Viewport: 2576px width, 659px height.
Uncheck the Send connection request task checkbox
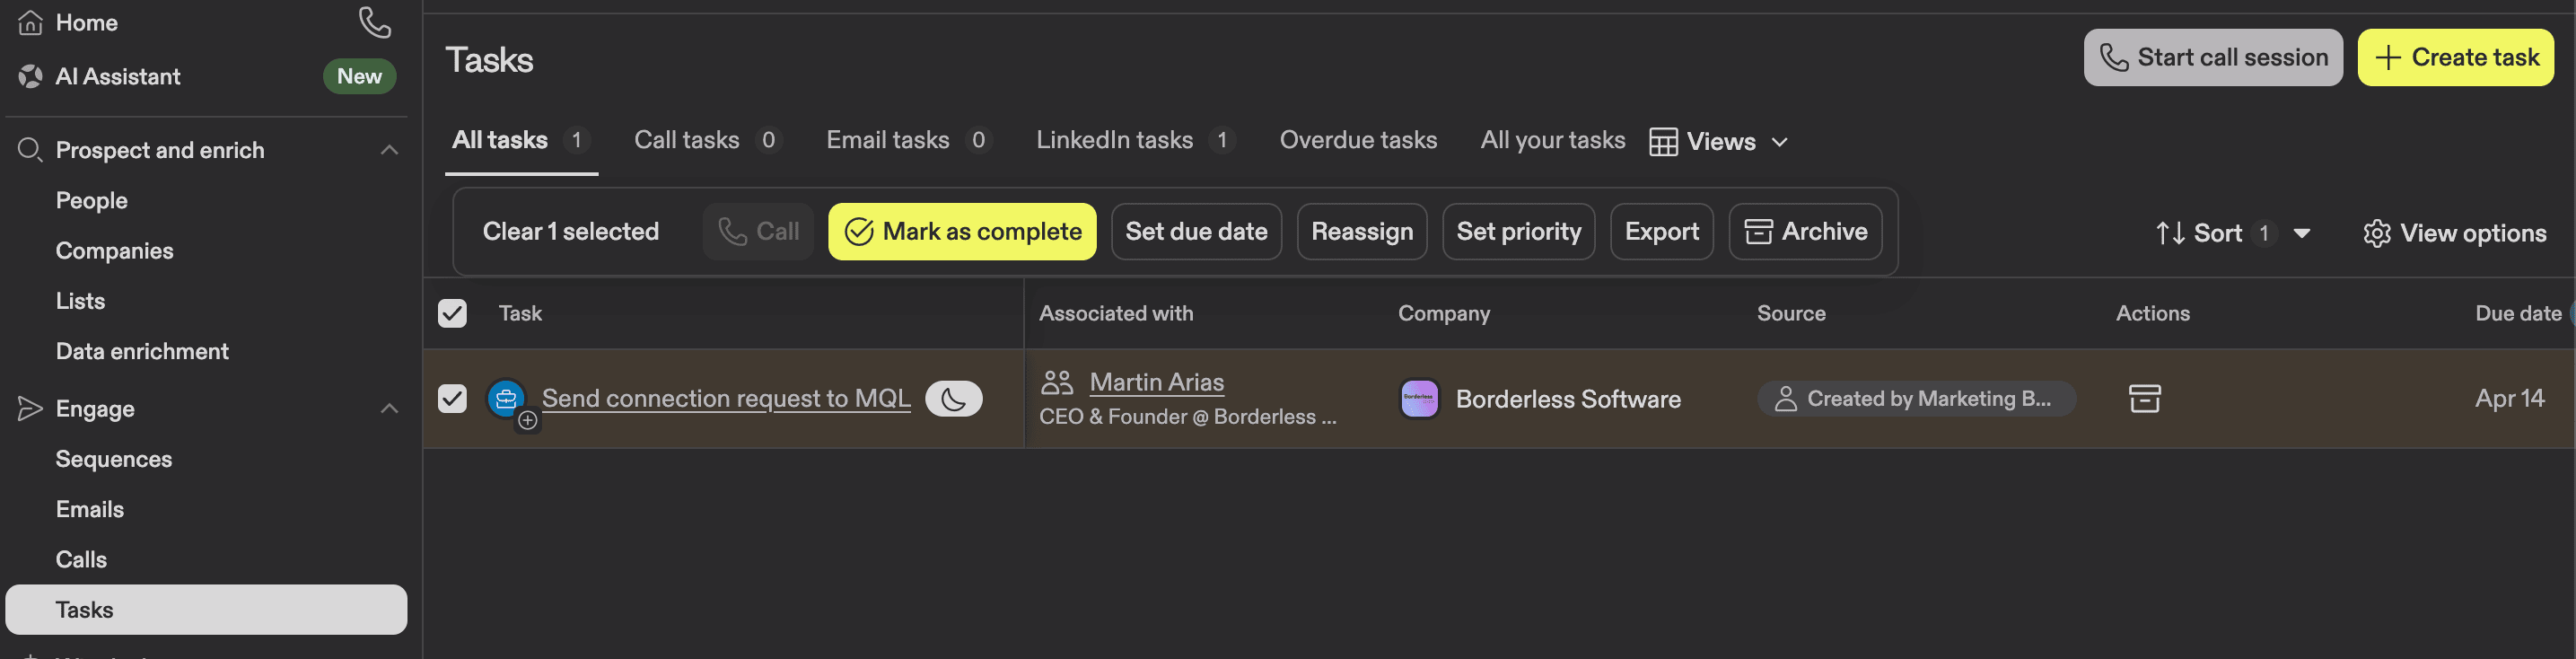(x=452, y=399)
